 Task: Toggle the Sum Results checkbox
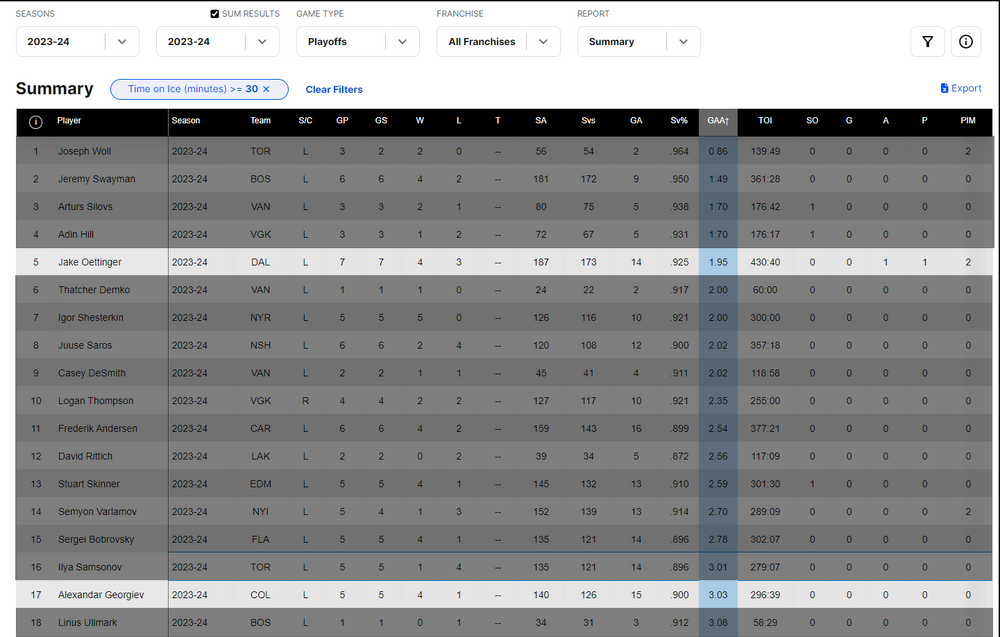pyautogui.click(x=215, y=14)
